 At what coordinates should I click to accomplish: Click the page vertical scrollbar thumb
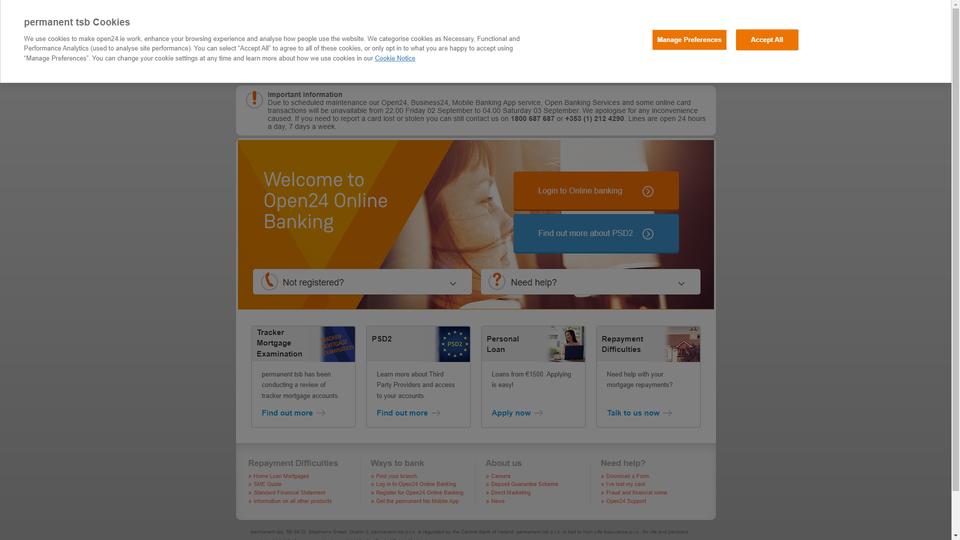(x=955, y=249)
